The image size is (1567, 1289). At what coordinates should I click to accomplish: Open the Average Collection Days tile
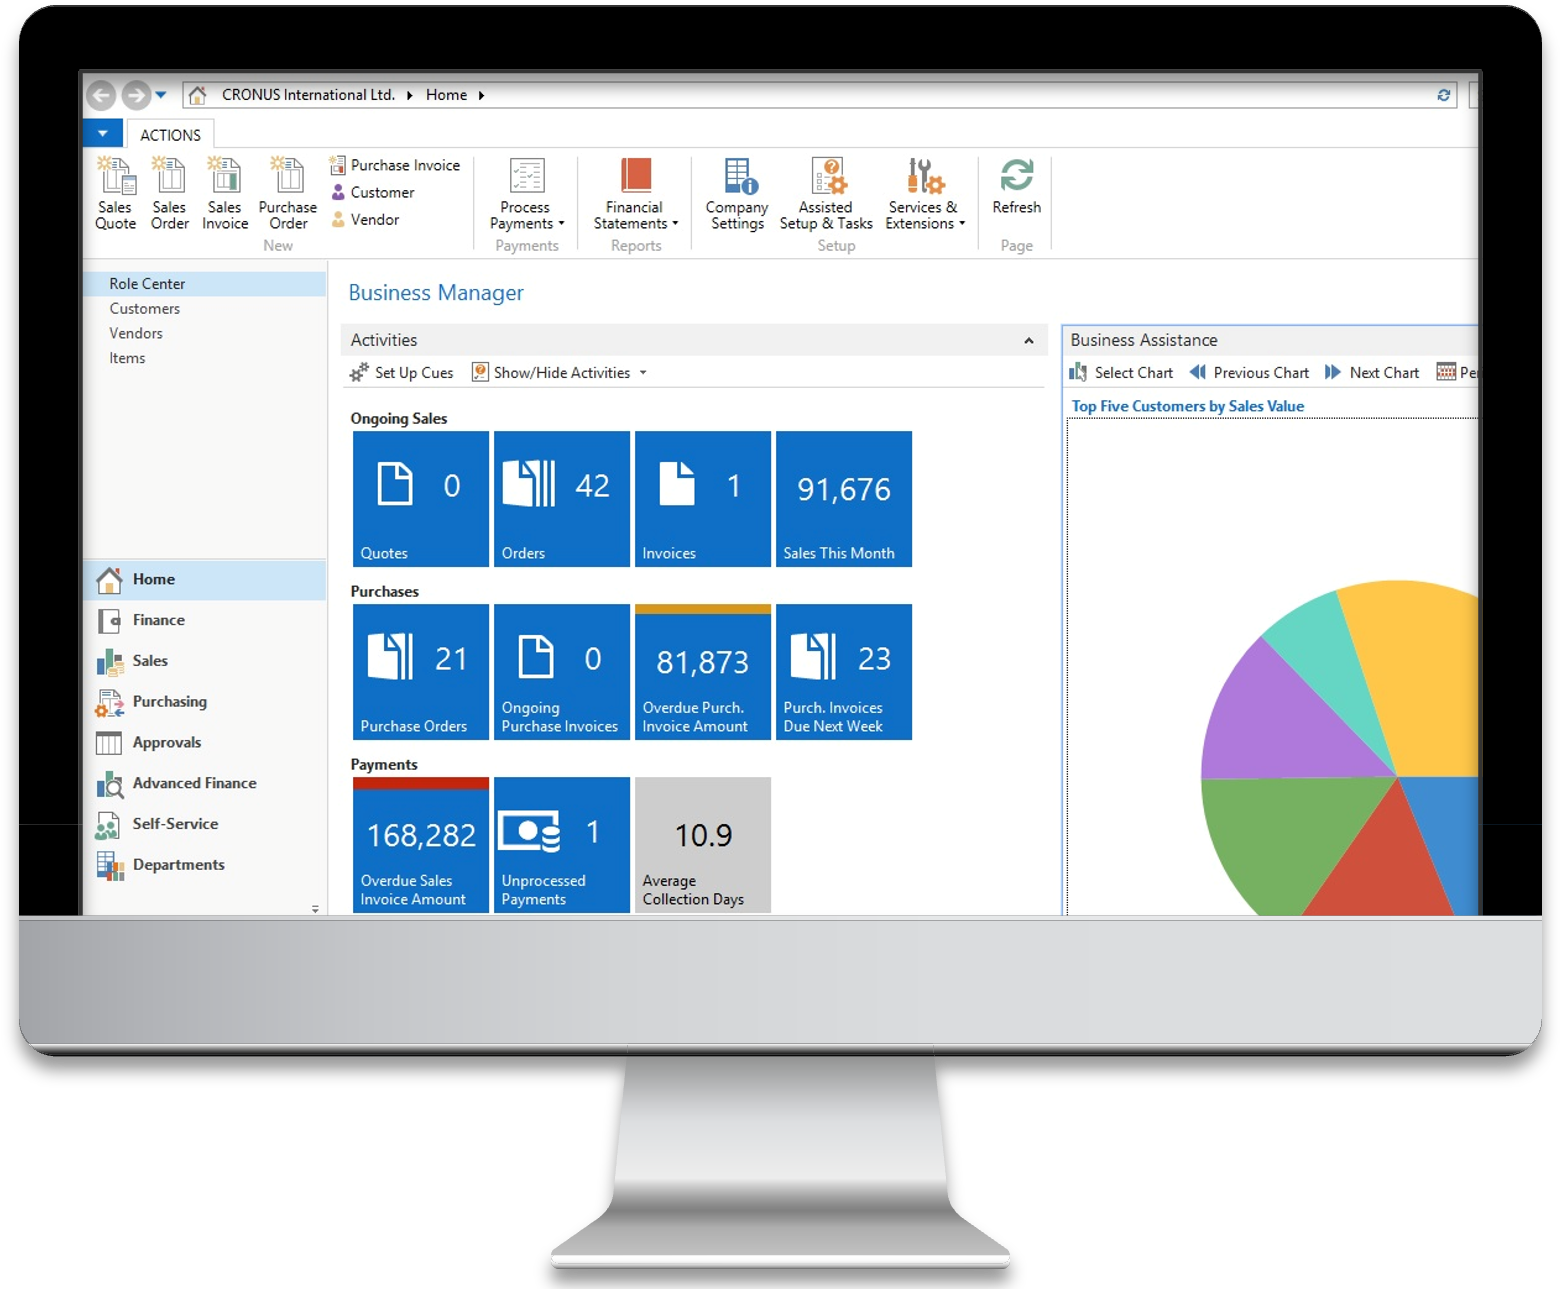(x=703, y=845)
